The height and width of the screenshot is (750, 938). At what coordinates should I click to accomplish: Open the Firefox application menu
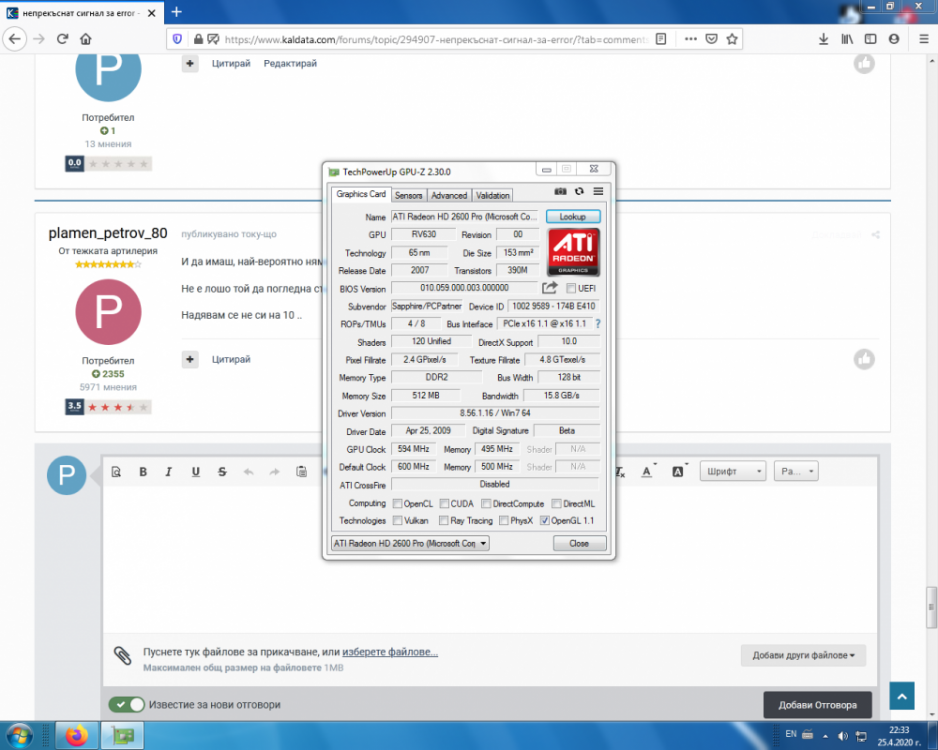pos(924,39)
